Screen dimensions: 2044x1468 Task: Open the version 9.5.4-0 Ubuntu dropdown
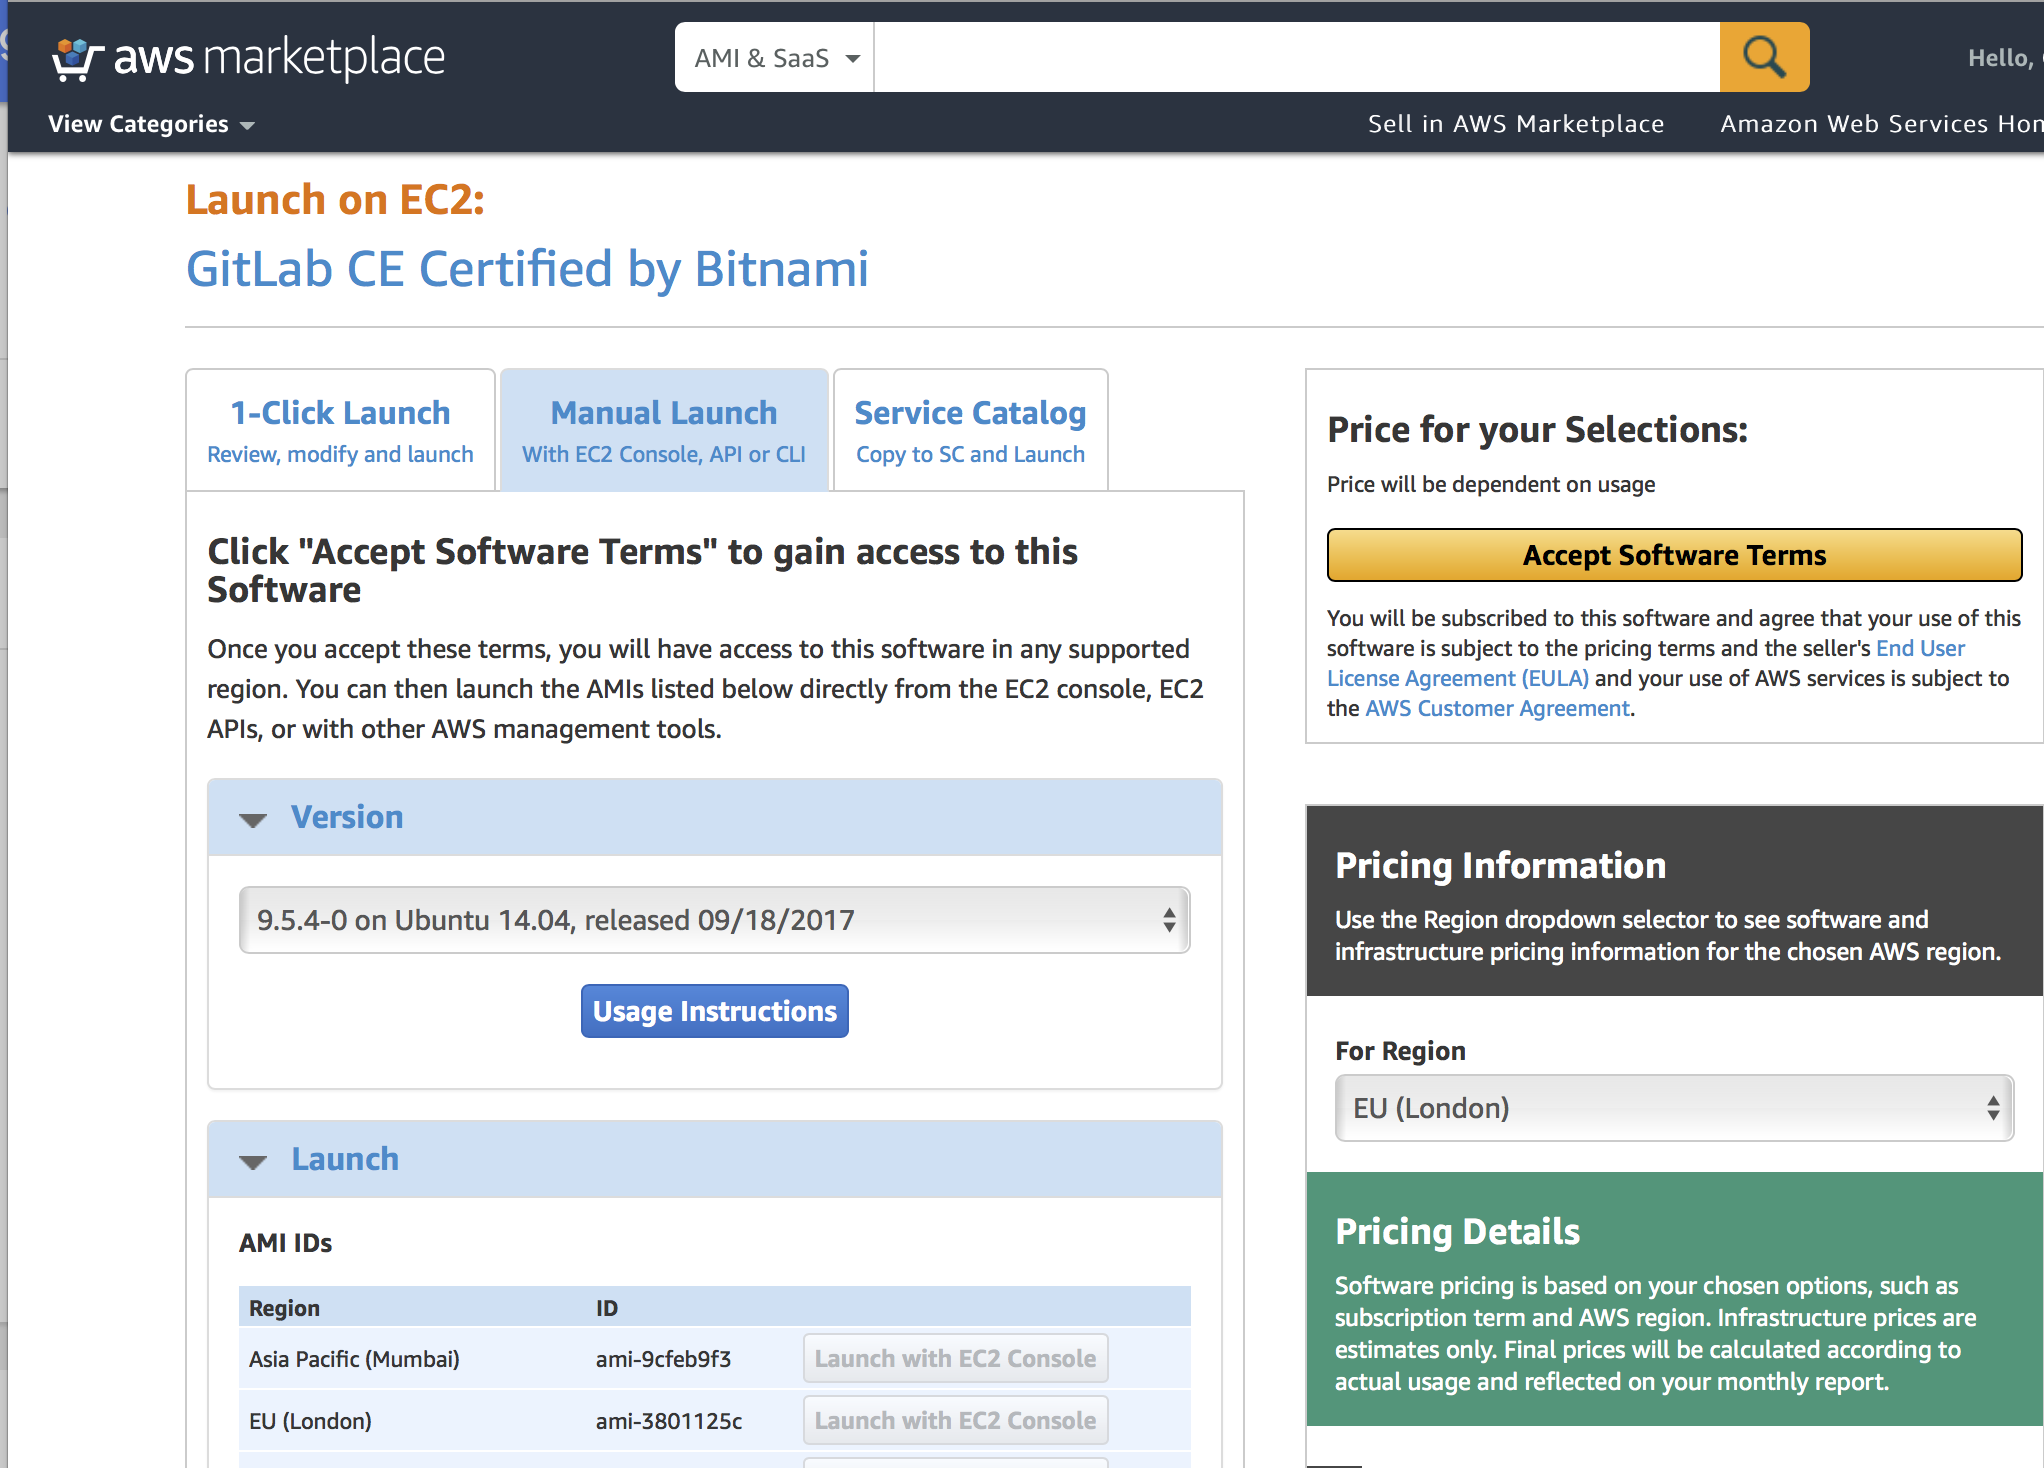(714, 920)
